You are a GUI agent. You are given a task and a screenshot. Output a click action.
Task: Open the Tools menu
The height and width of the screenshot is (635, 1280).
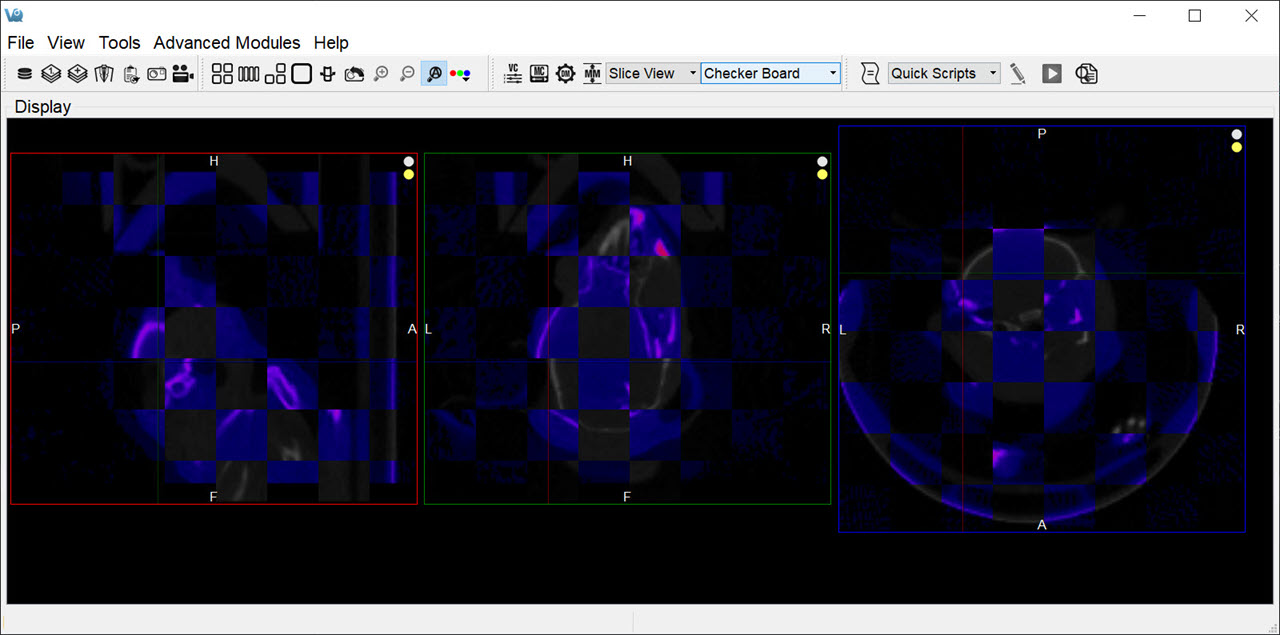[x=120, y=43]
